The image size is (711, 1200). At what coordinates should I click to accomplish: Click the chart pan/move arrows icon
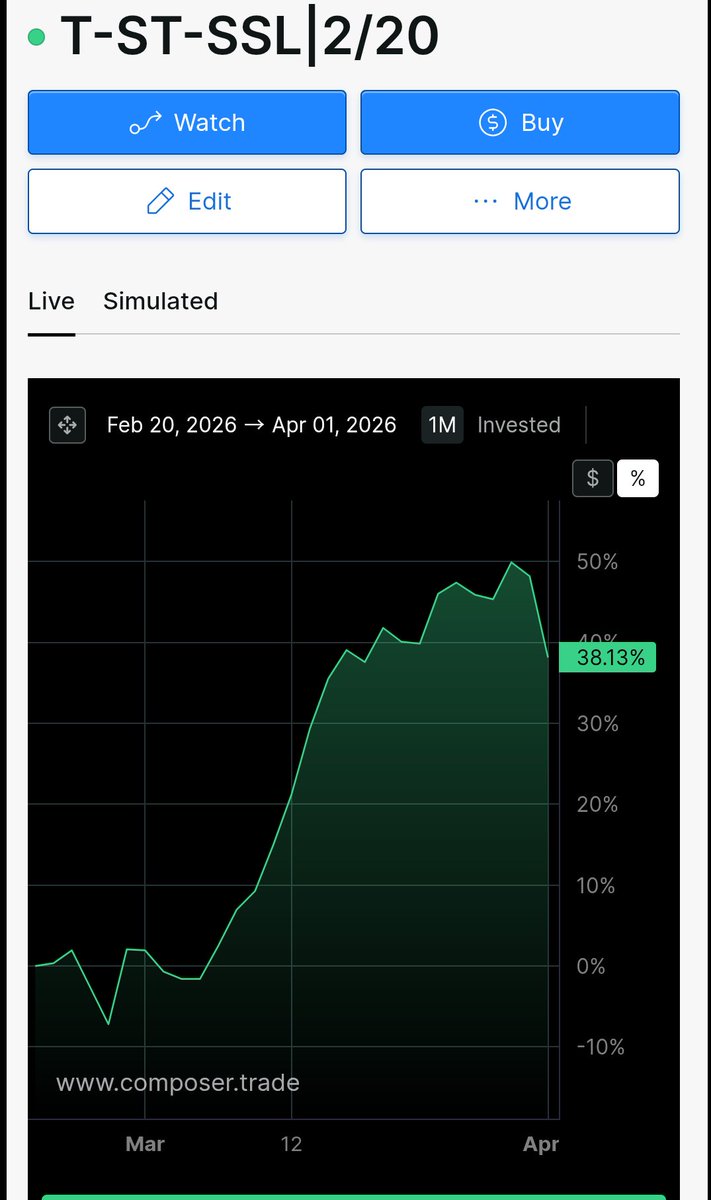click(x=67, y=425)
